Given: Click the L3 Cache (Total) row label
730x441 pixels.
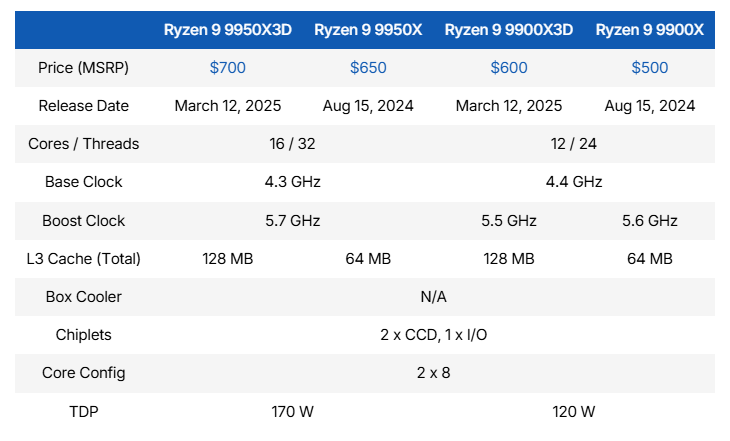Looking at the screenshot, I should 83,258.
